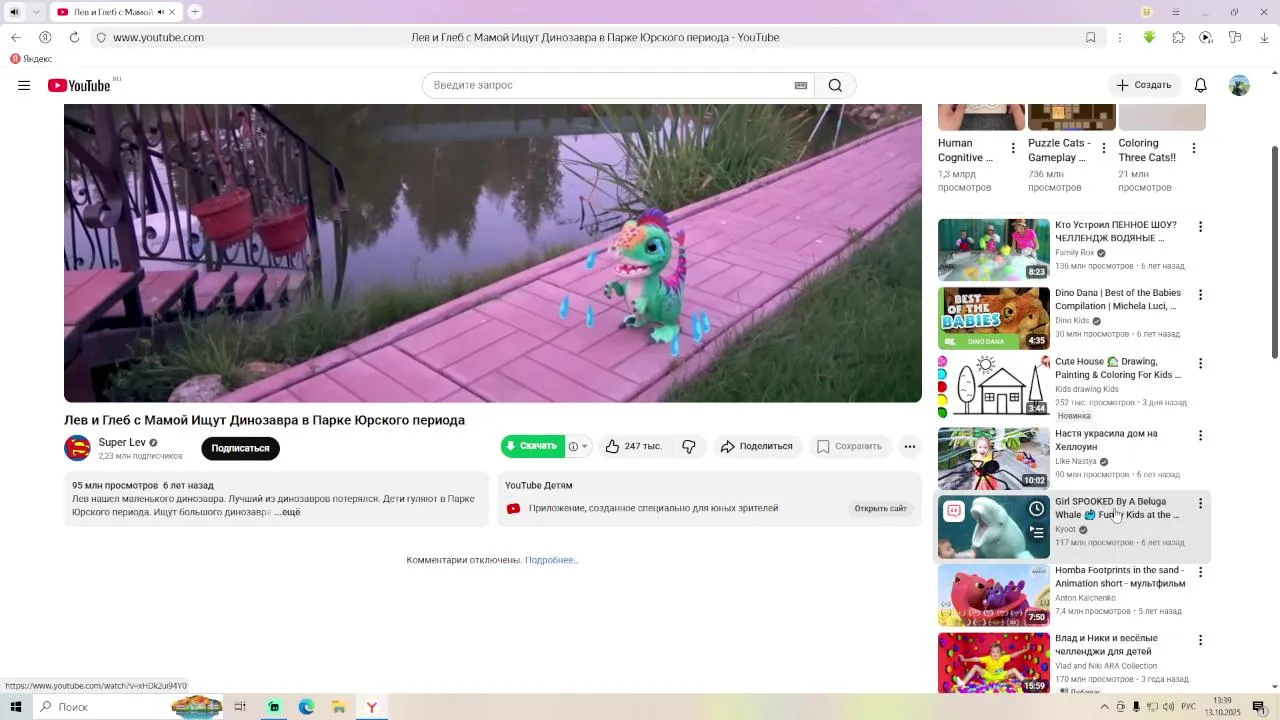
Task: Open Кто Устроил ПЕННОЕ ШОУ thumbnail
Action: (x=993, y=250)
